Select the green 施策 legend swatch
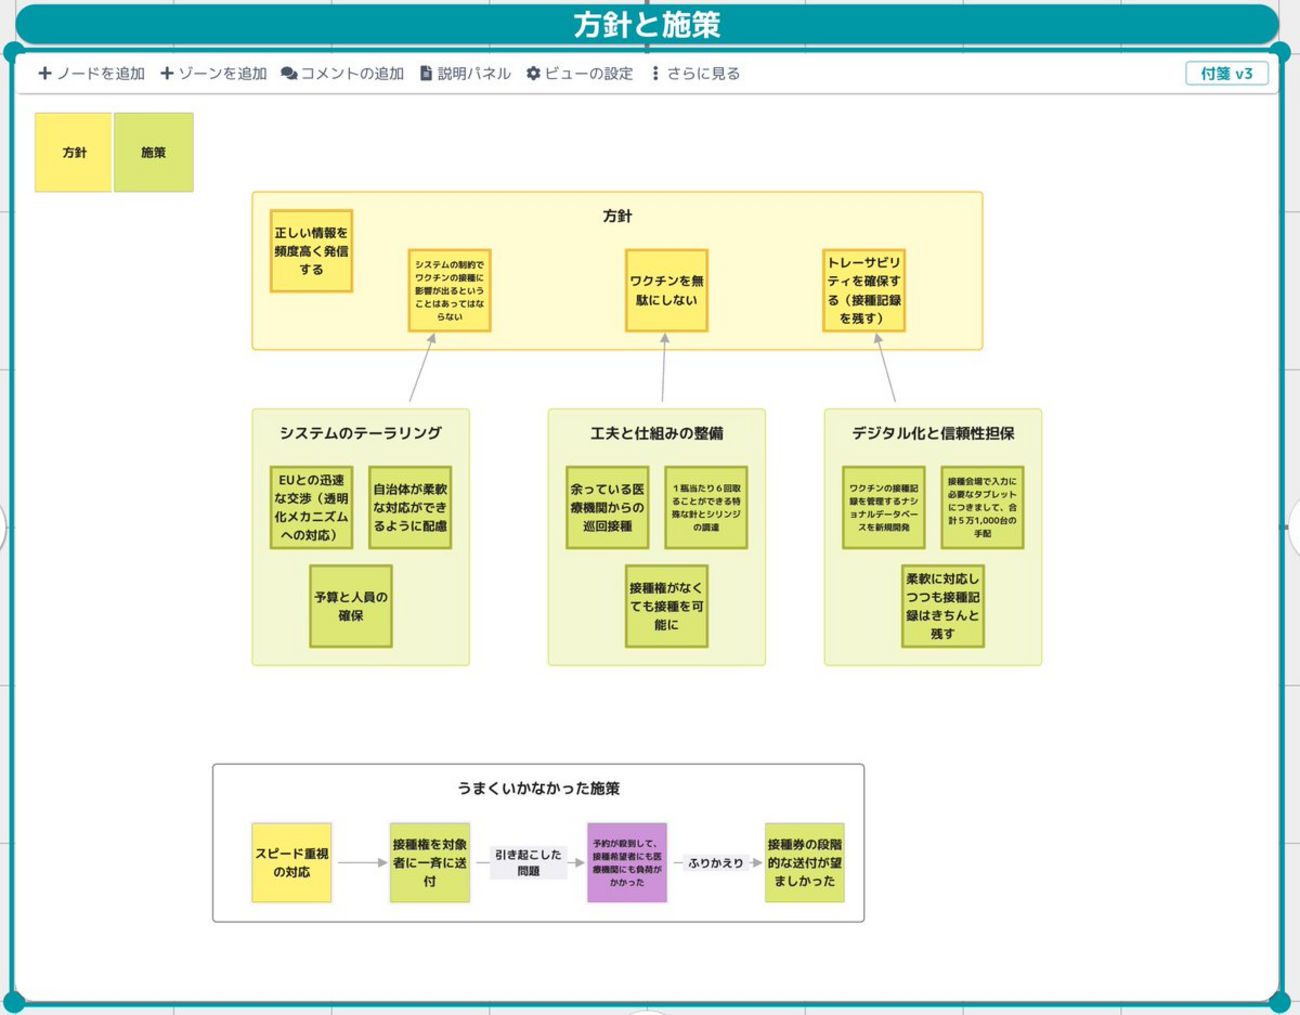1300x1015 pixels. coord(153,152)
